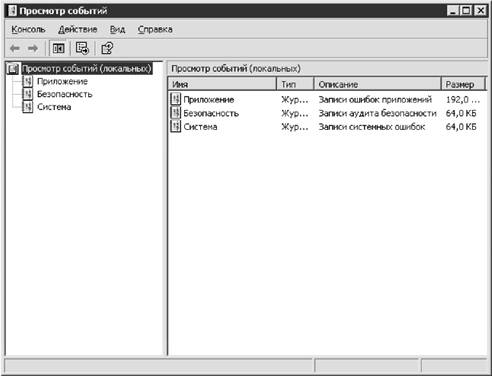Click the Back arrow toolbar icon
The width and height of the screenshot is (492, 376).
[x=15, y=49]
